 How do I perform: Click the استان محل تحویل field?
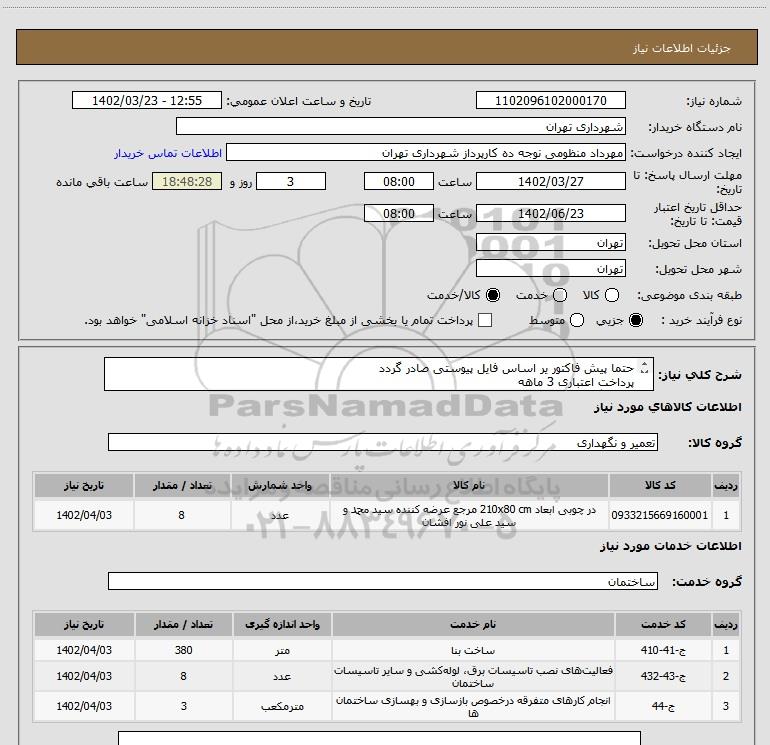click(x=550, y=243)
